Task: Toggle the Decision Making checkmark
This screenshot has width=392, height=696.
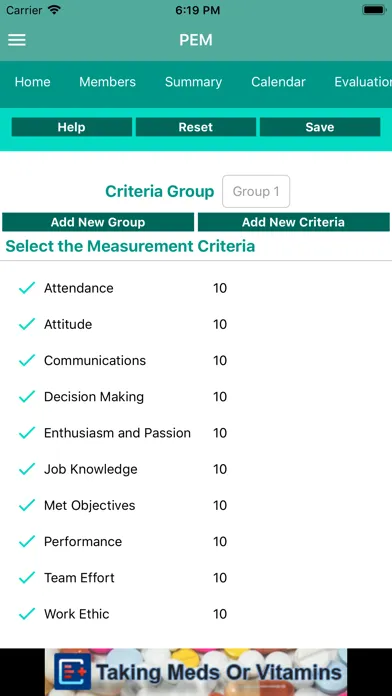Action: (x=27, y=397)
